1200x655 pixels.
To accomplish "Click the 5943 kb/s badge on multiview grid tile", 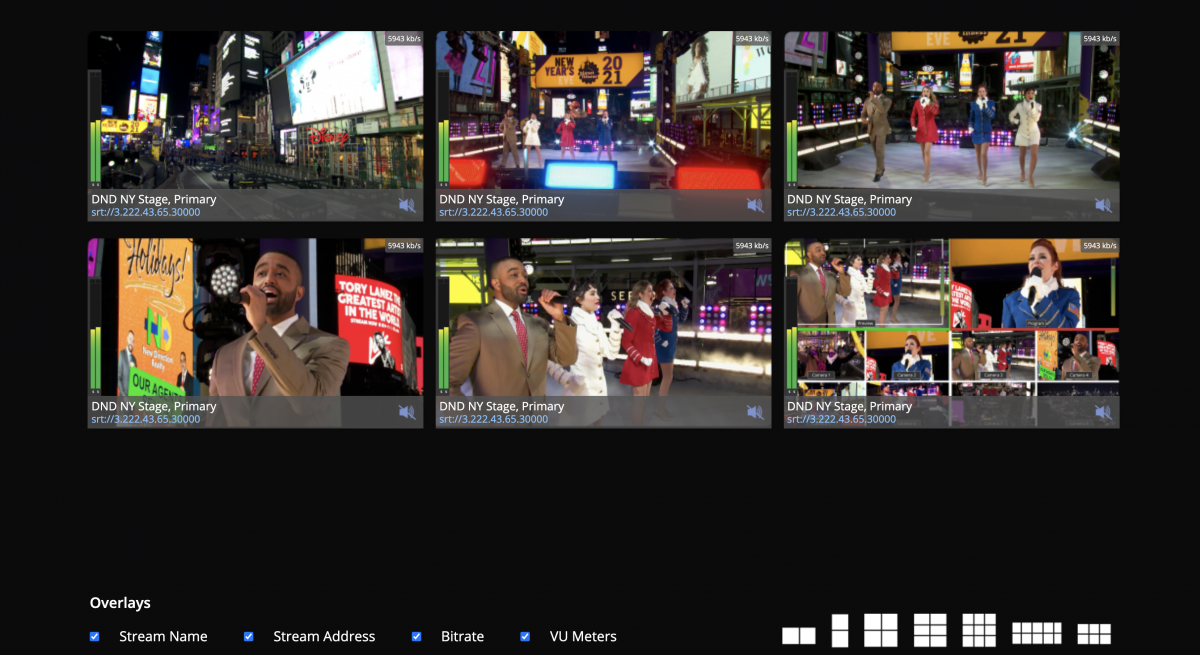I will [1100, 246].
